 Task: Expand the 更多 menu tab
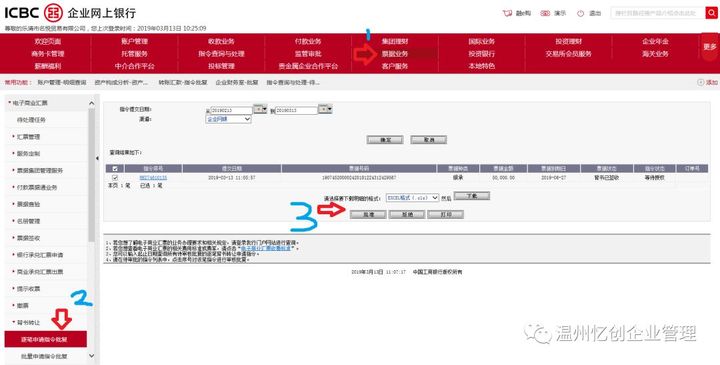[x=710, y=47]
